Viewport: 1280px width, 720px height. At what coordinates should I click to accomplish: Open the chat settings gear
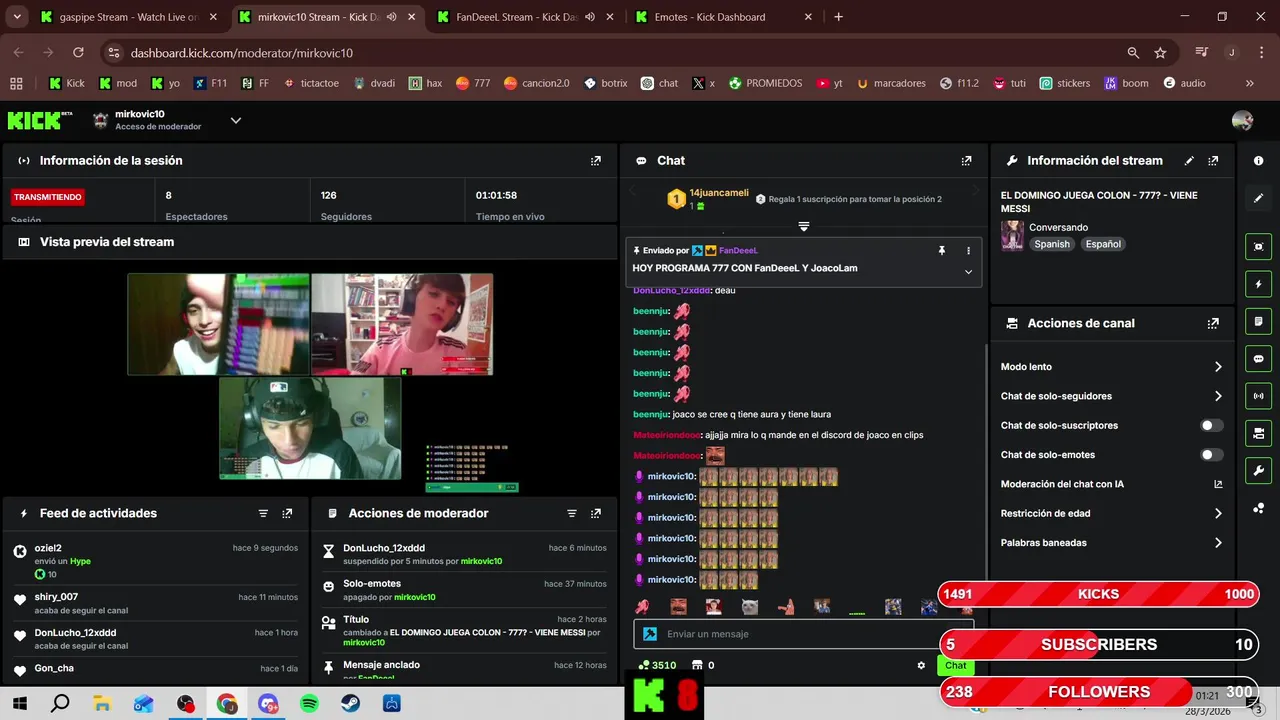point(921,665)
